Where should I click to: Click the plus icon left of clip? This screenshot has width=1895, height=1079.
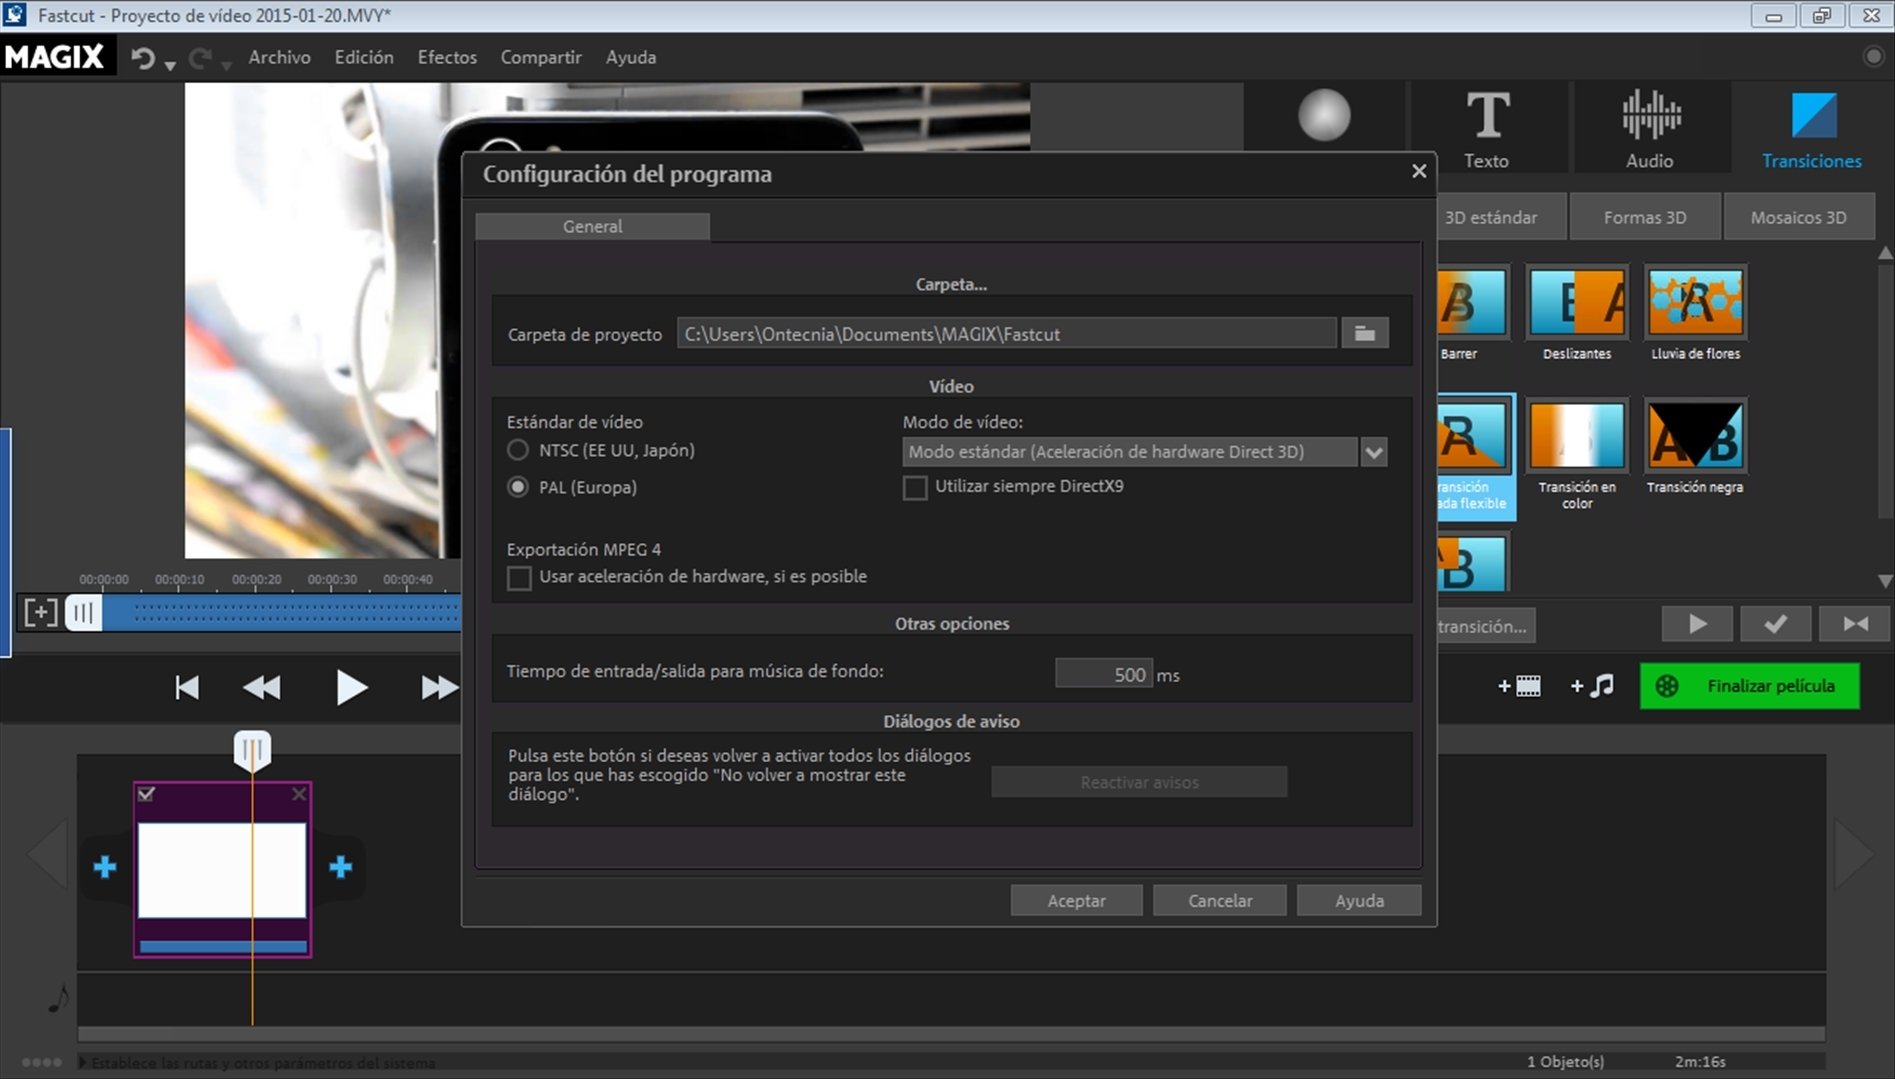point(105,866)
